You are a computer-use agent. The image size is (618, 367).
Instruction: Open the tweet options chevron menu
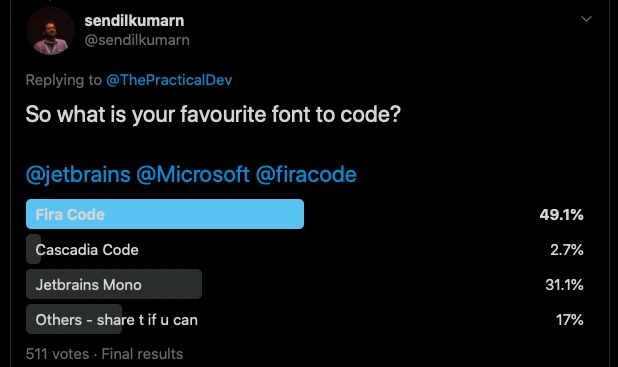click(x=586, y=19)
